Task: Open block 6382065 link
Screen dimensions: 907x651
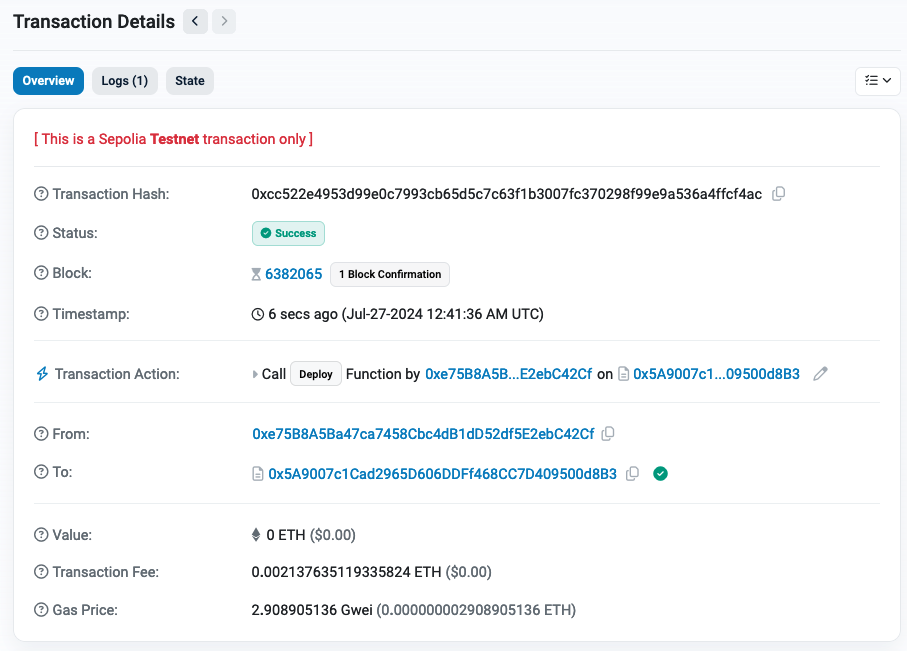Action: (x=293, y=274)
